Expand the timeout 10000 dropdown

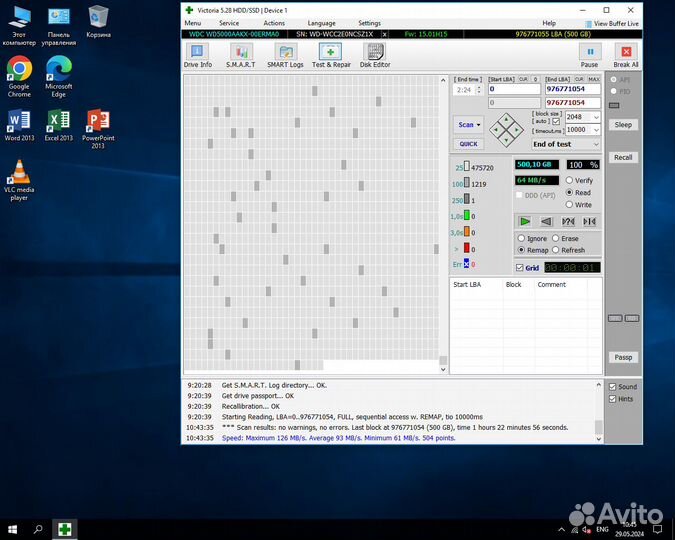[x=596, y=130]
